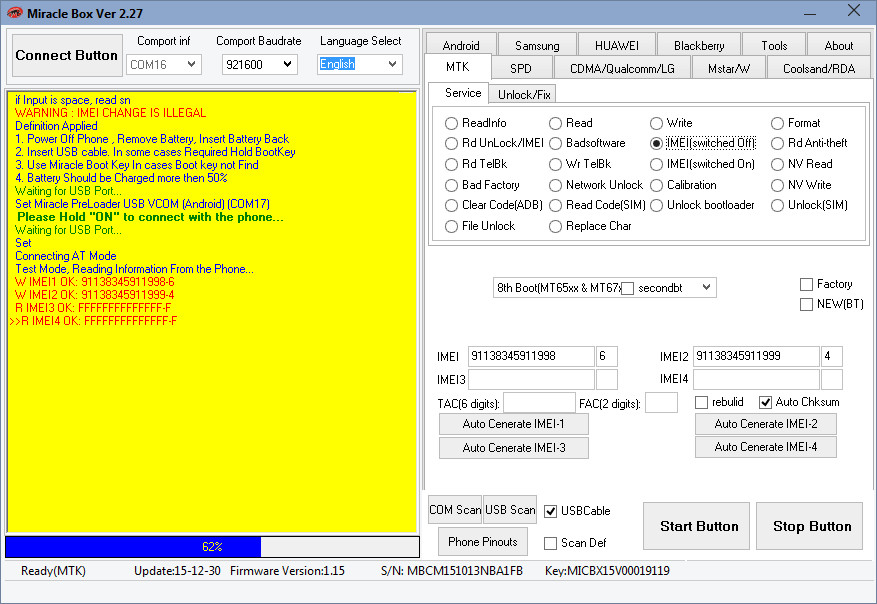Open the Samsung tab
Screen dimensions: 877x604
(x=537, y=45)
